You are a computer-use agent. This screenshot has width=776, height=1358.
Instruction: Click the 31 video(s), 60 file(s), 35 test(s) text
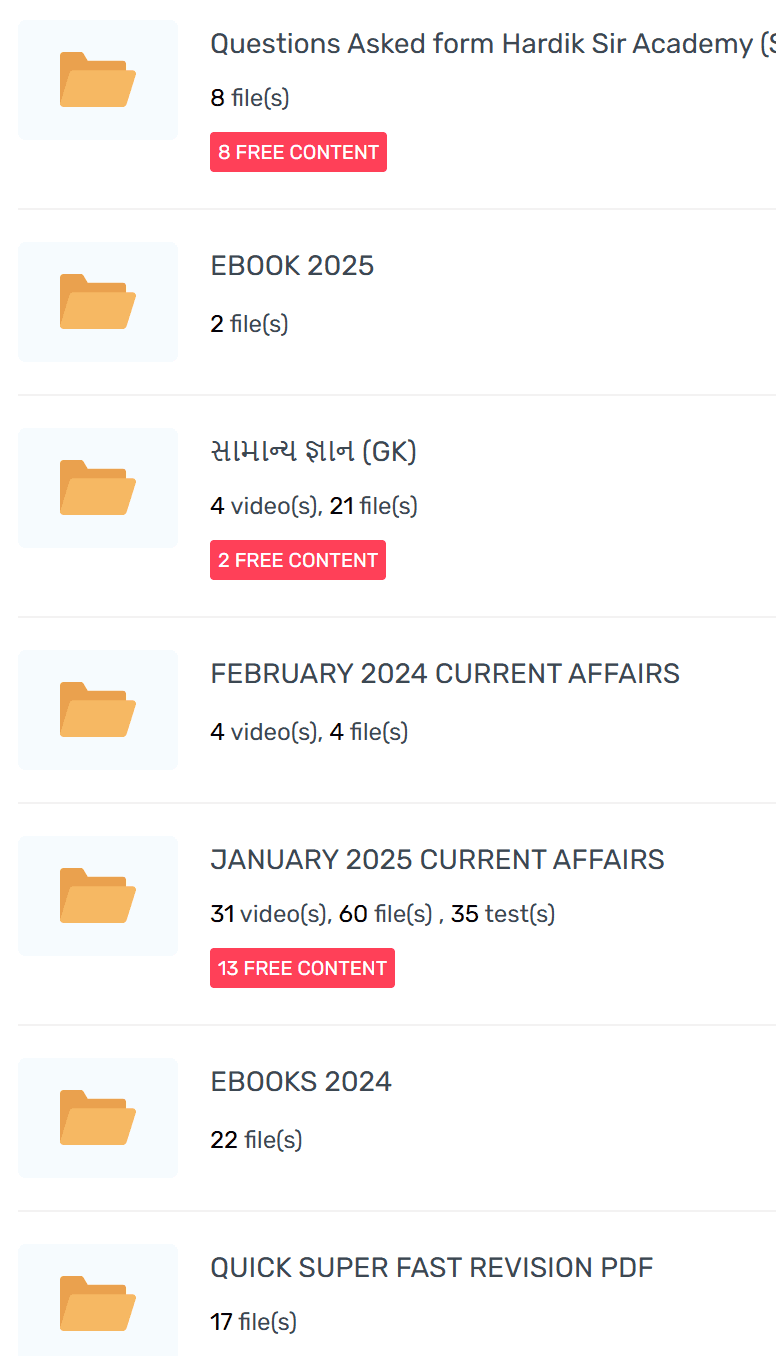(x=382, y=914)
